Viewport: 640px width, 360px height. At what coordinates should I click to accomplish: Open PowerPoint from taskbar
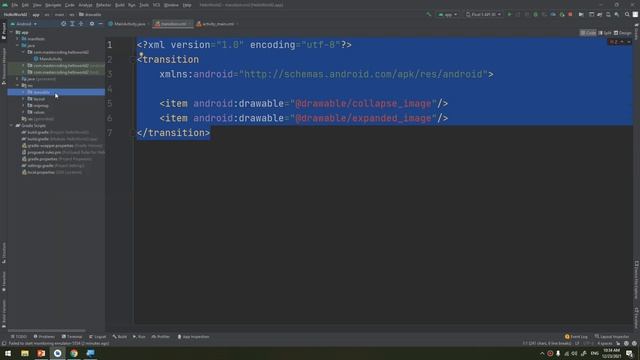(x=41, y=353)
